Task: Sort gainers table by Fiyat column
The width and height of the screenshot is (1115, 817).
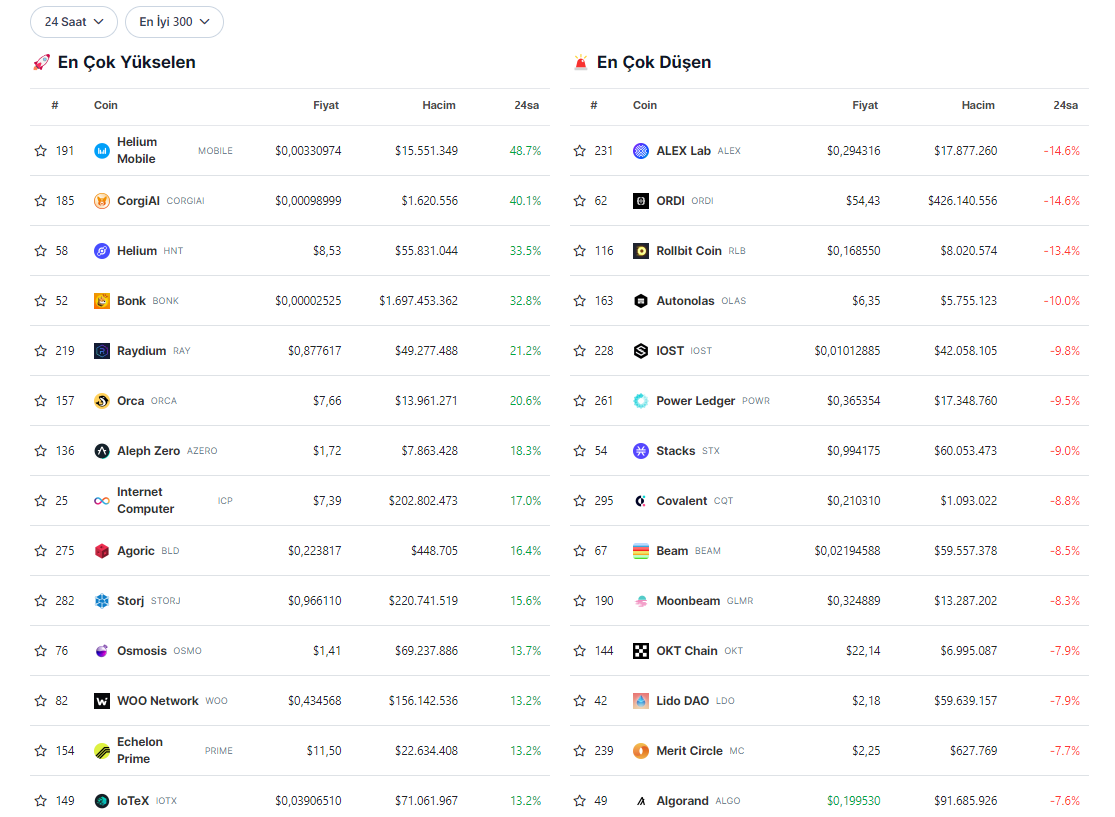Action: (326, 105)
